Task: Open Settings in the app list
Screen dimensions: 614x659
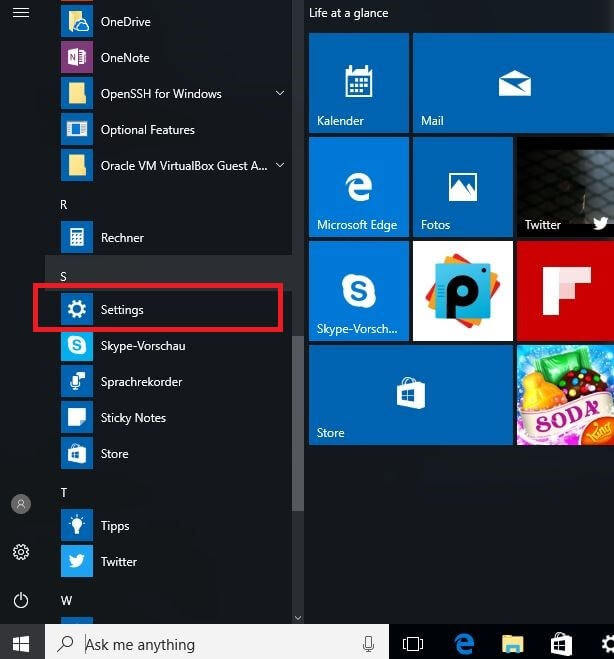Action: tap(168, 310)
